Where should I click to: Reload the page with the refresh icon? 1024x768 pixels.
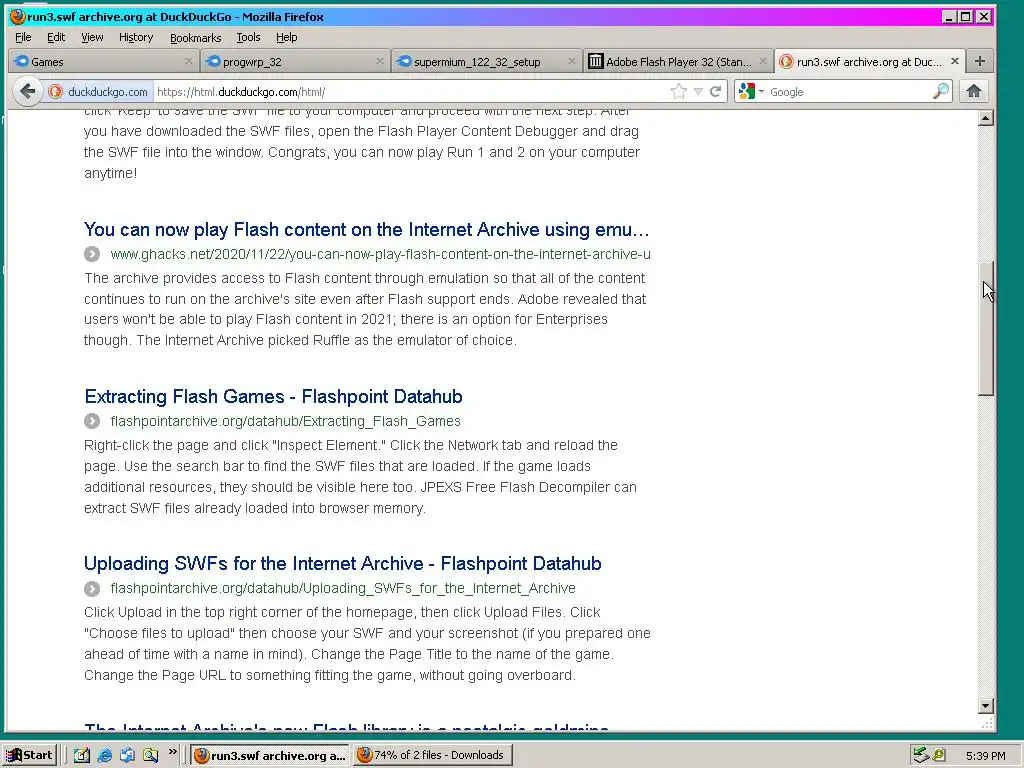(x=716, y=91)
